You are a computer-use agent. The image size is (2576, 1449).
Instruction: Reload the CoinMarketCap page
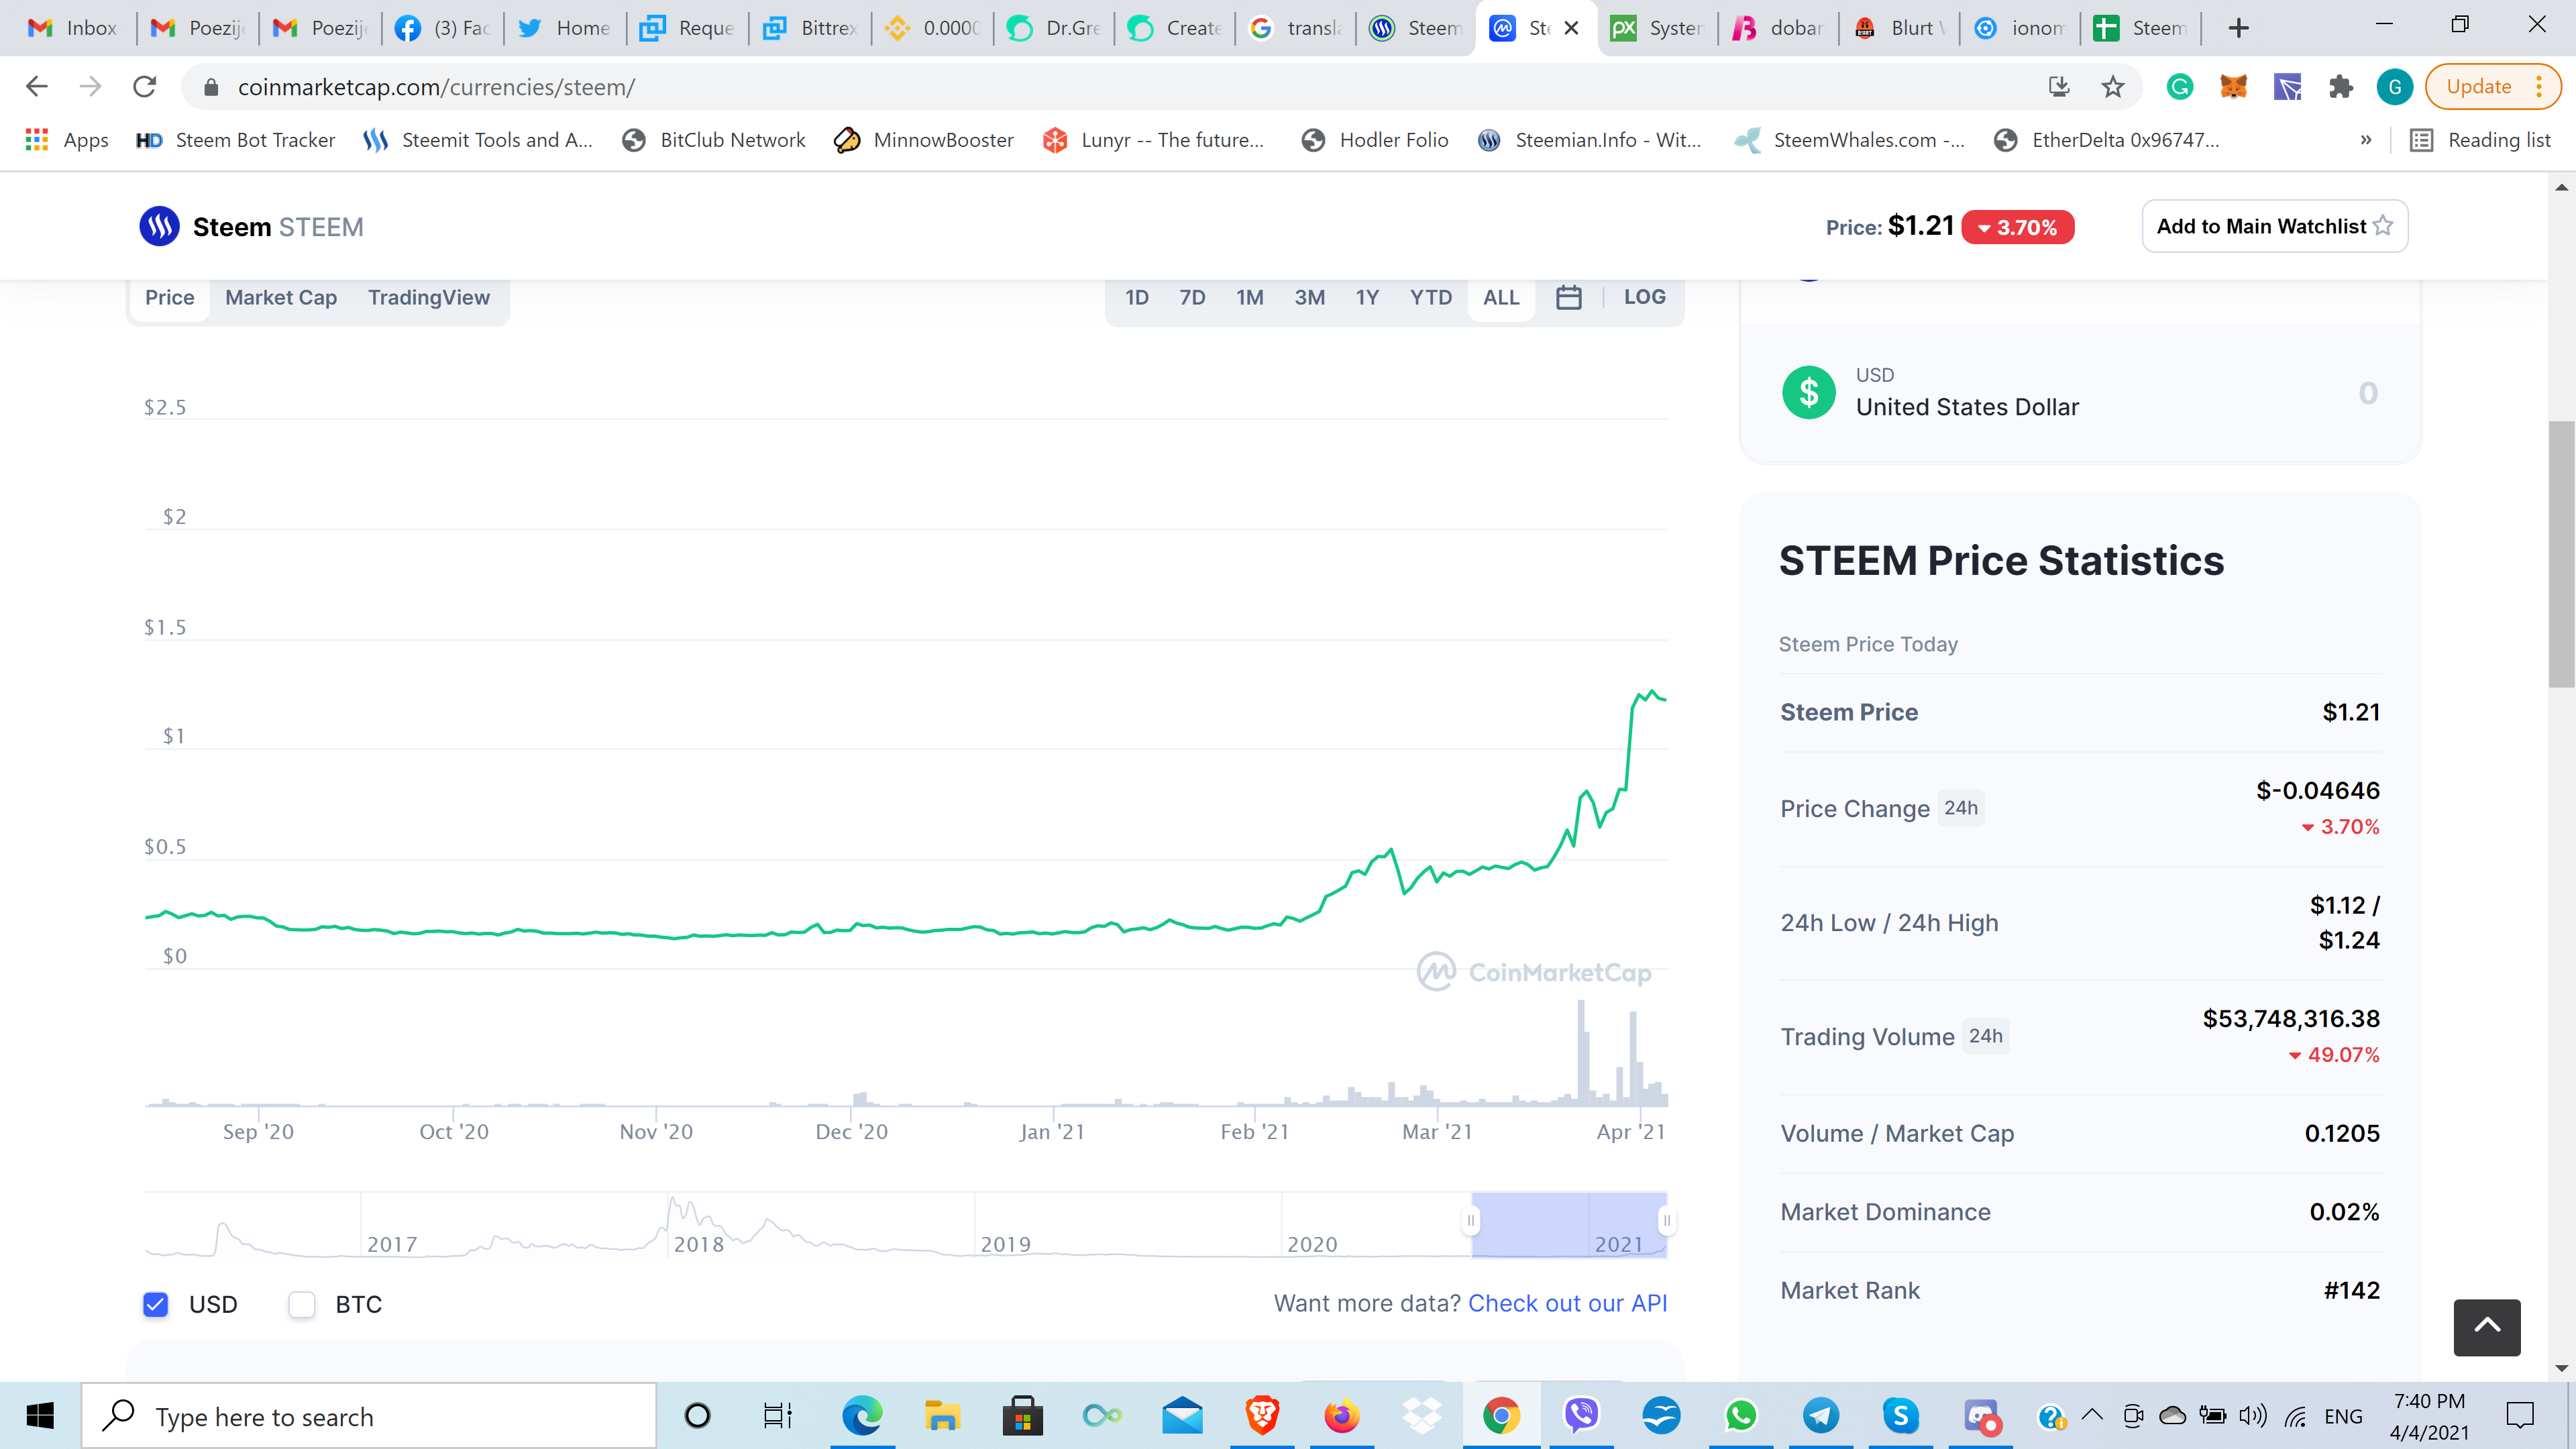tap(145, 87)
